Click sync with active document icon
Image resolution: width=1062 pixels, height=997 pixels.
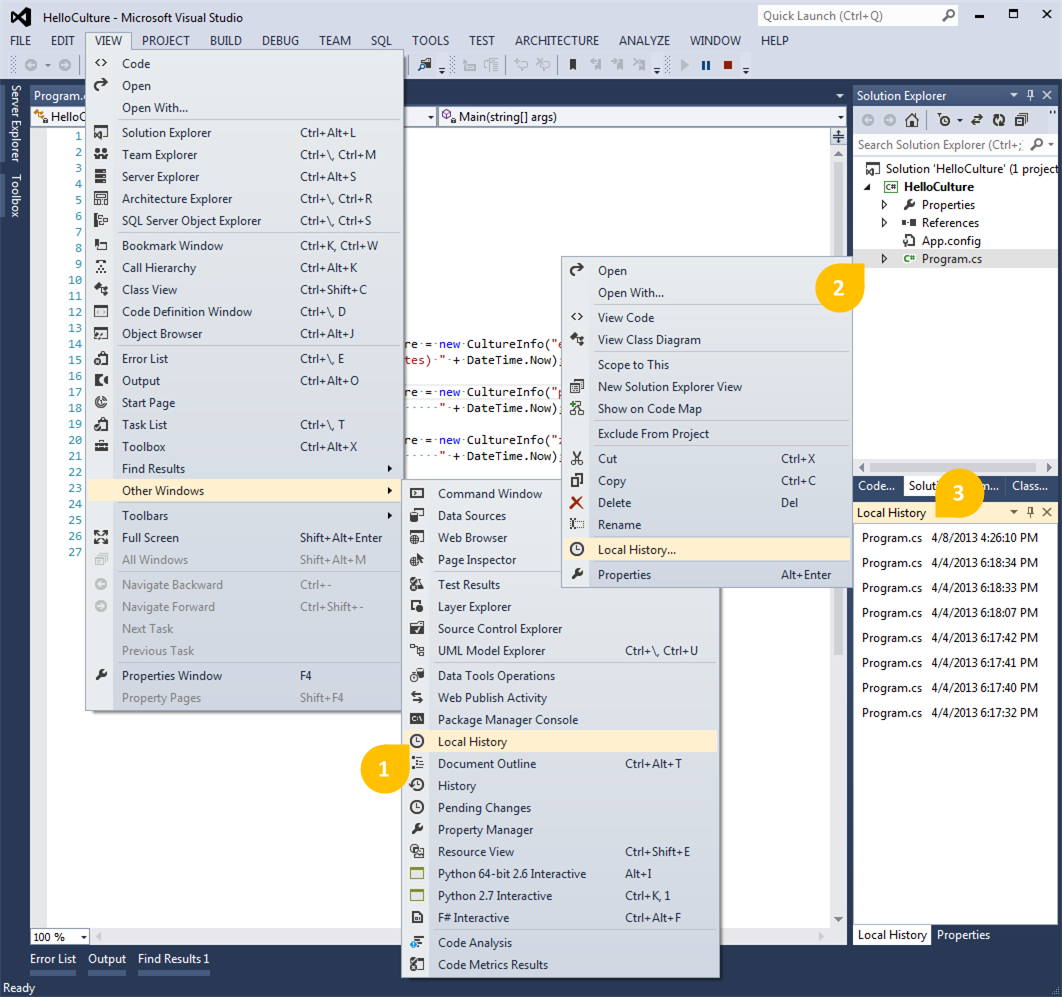pos(977,121)
